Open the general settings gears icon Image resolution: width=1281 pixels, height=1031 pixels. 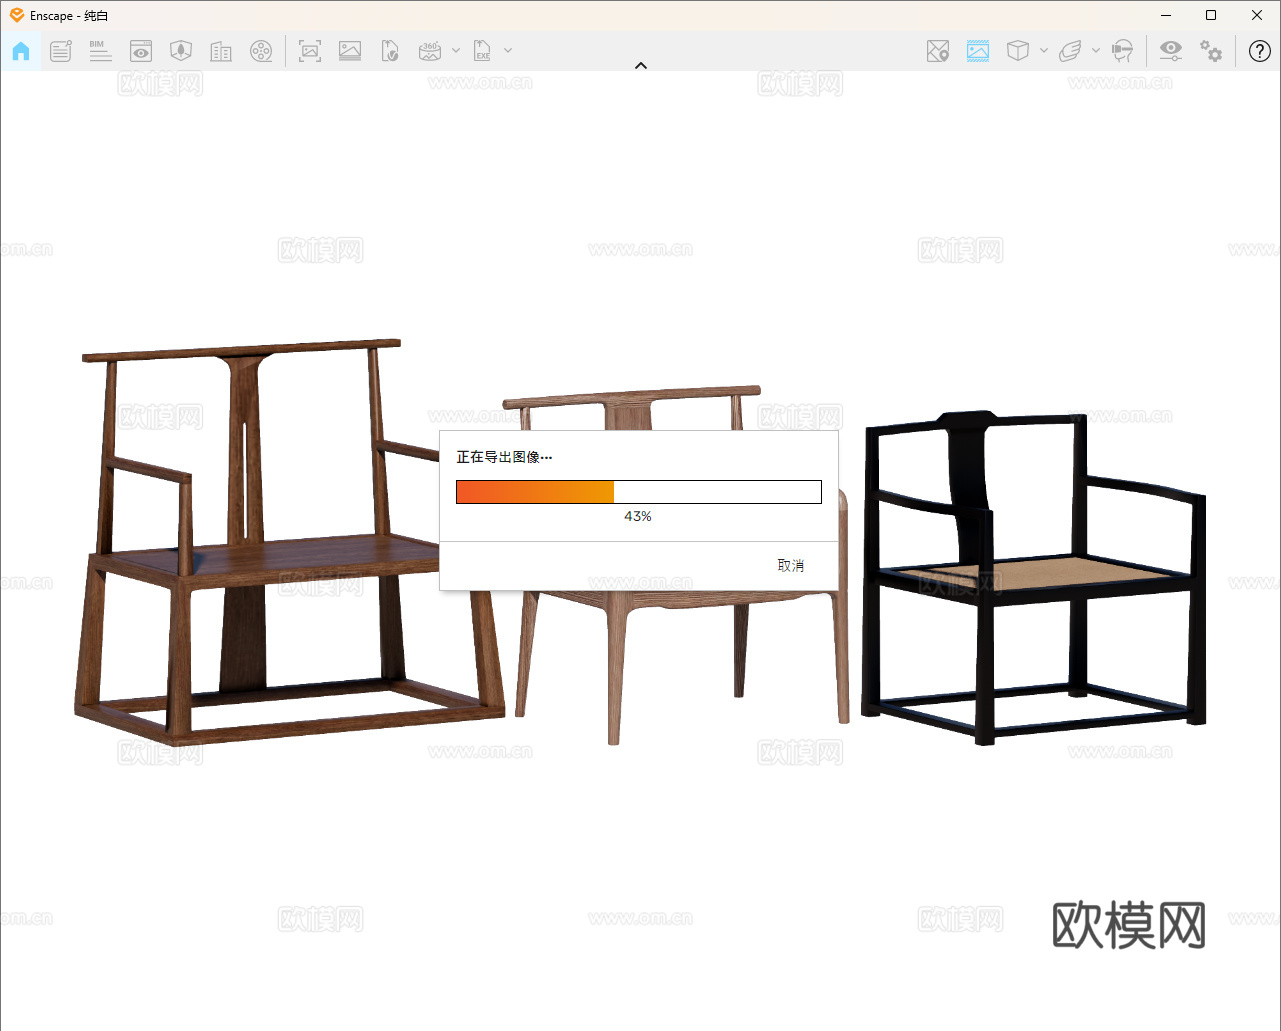1211,51
